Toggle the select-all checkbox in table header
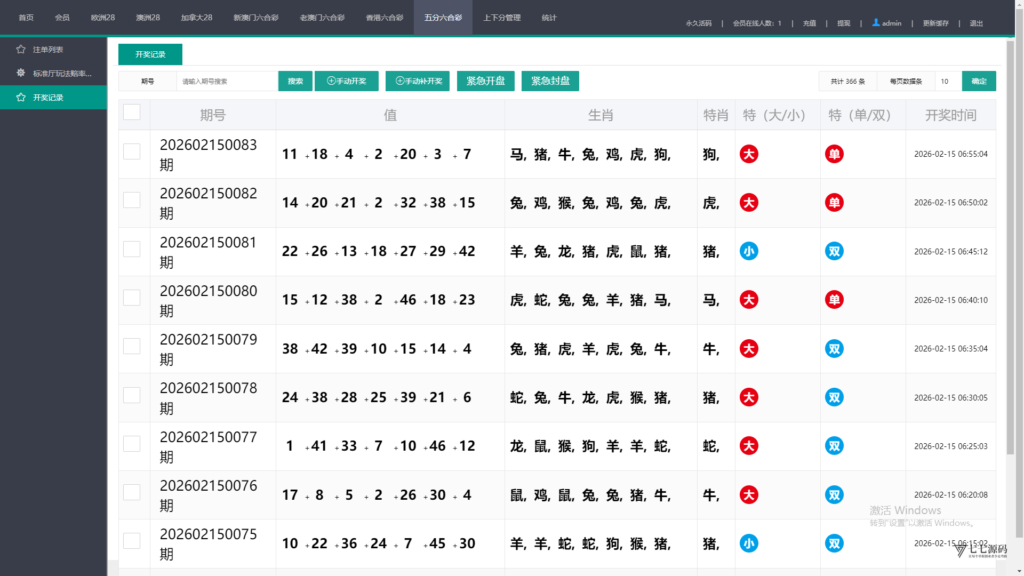This screenshot has height=576, width=1024. pyautogui.click(x=132, y=113)
